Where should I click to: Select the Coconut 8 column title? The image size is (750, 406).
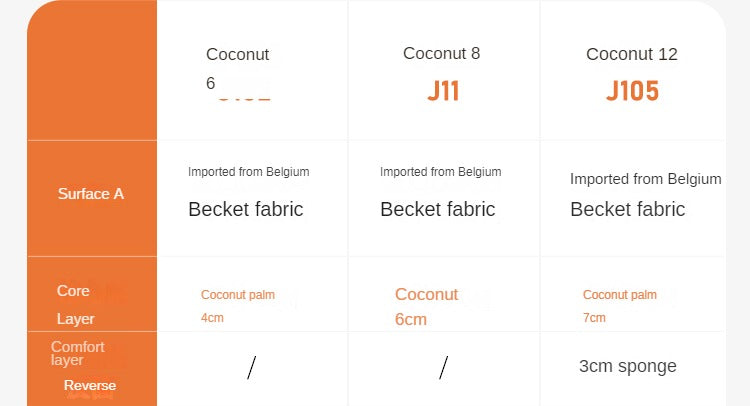point(441,54)
